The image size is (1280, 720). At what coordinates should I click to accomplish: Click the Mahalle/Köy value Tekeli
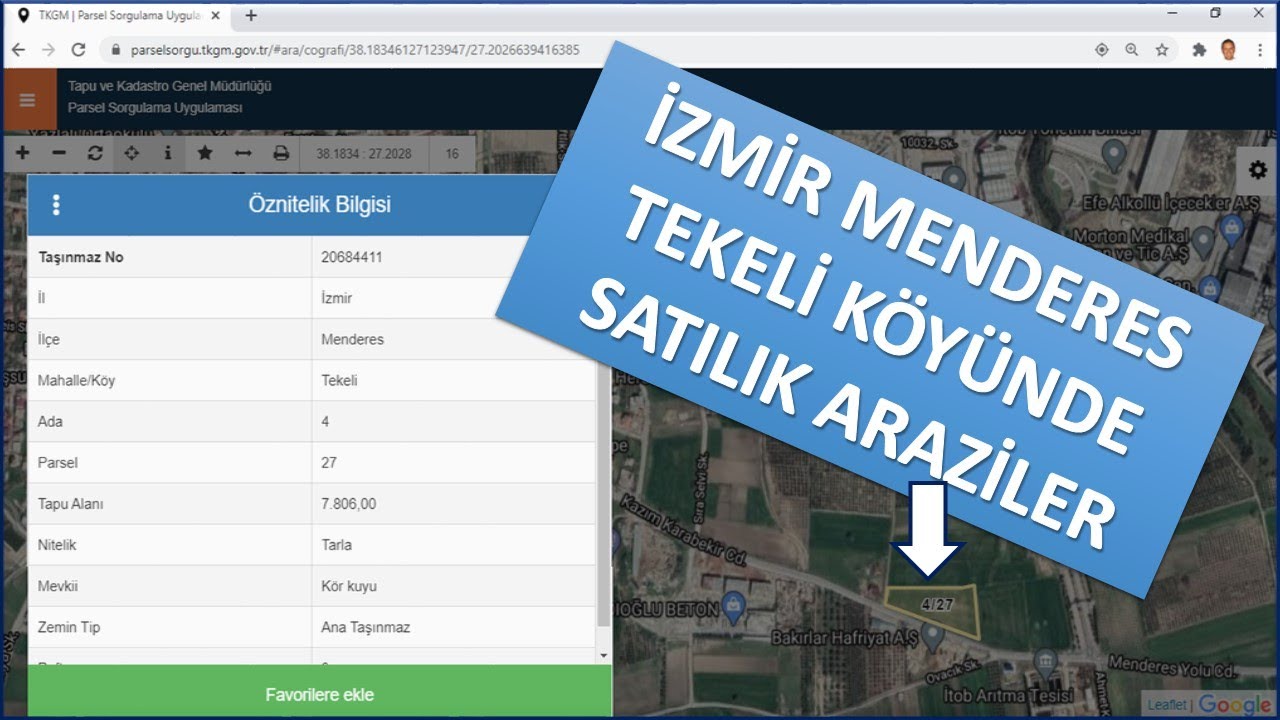tap(339, 380)
